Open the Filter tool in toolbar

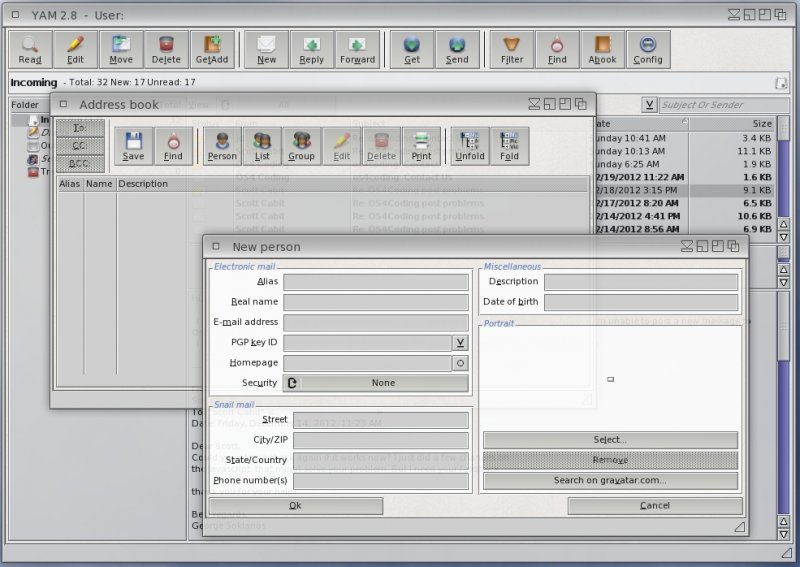click(x=512, y=48)
